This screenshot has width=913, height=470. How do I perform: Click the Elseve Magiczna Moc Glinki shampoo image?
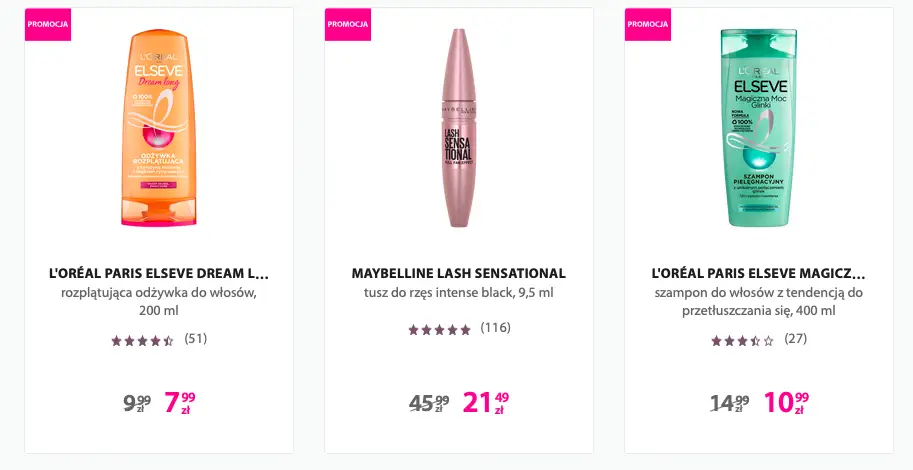coord(759,128)
